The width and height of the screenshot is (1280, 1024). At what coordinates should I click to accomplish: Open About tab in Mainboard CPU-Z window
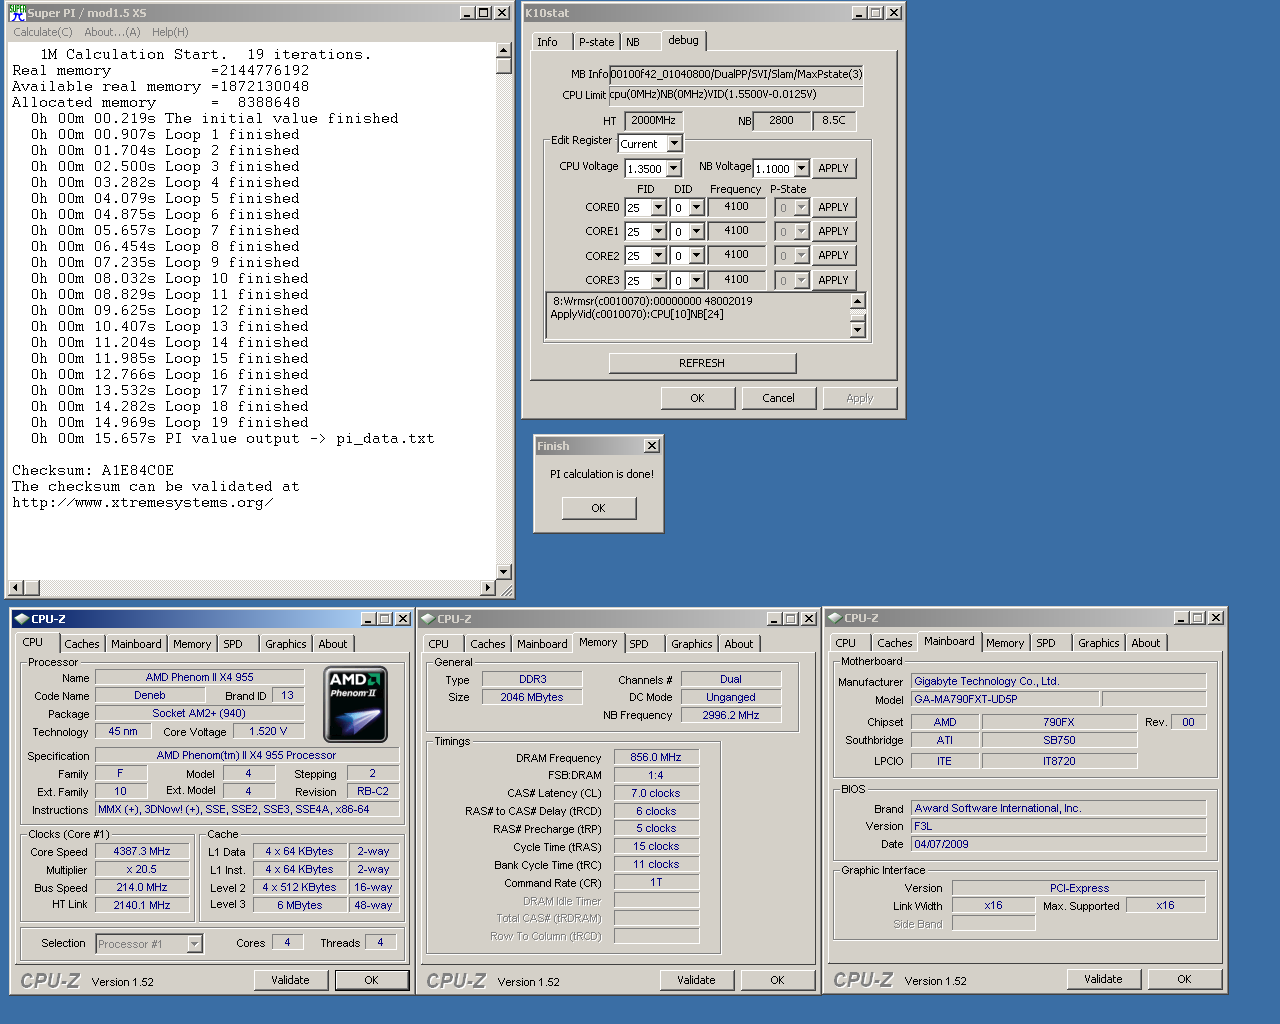coord(1146,643)
